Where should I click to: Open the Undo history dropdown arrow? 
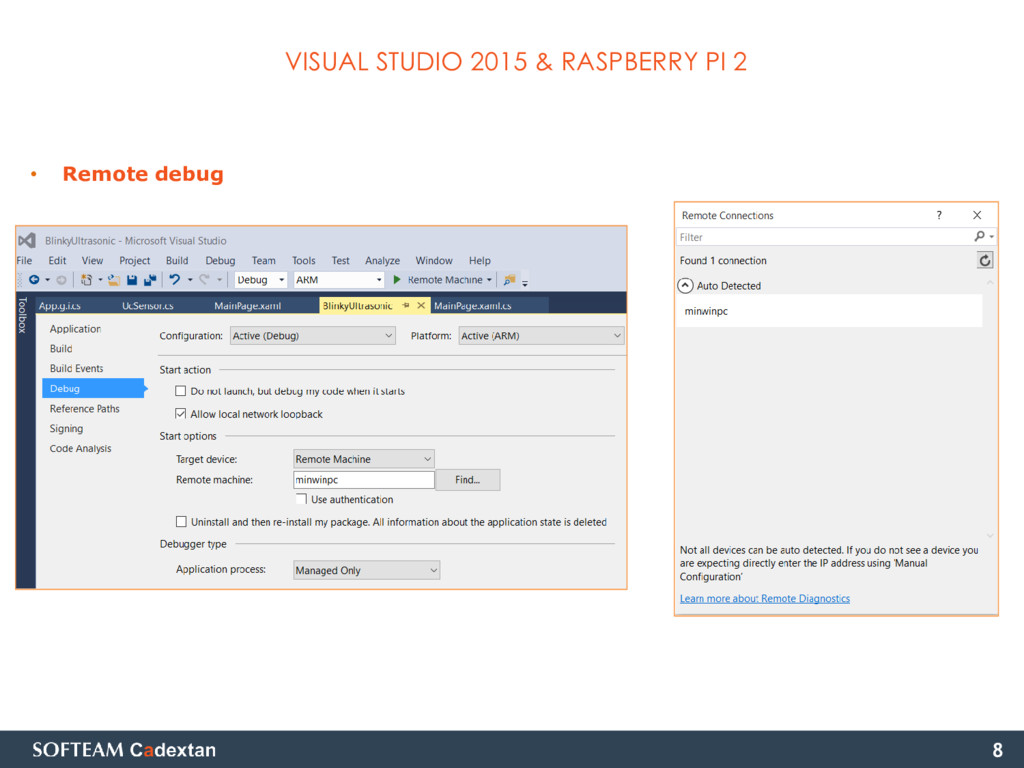[x=190, y=280]
